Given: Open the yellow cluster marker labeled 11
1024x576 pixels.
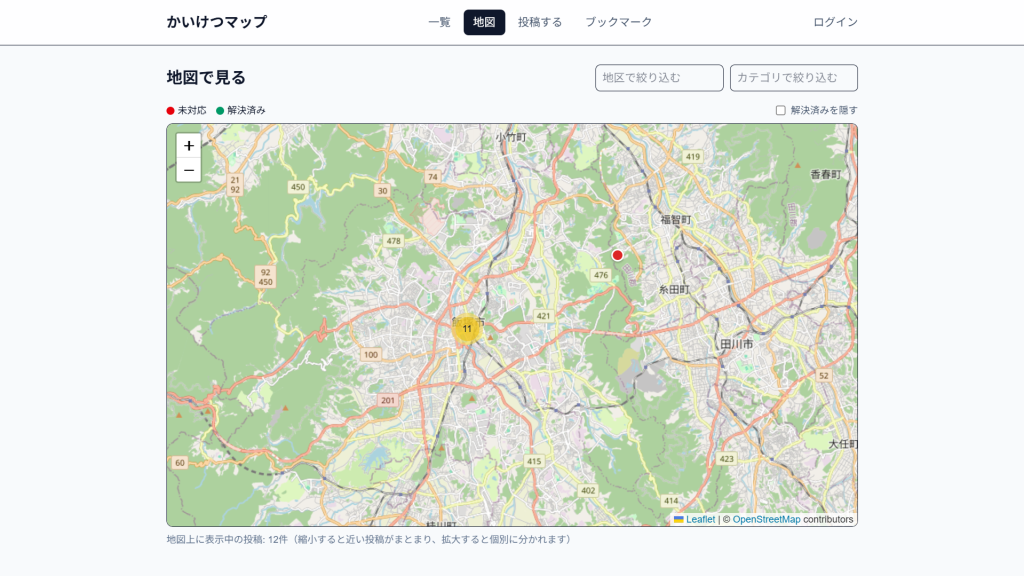Looking at the screenshot, I should (x=467, y=328).
